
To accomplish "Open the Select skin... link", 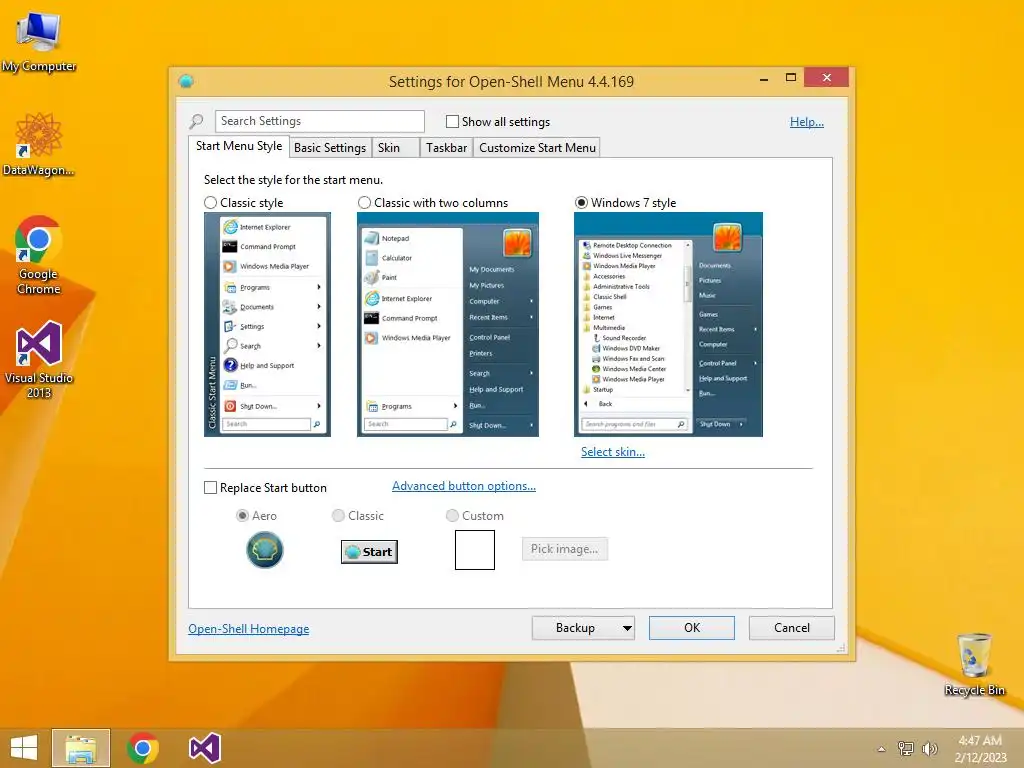I will [613, 452].
